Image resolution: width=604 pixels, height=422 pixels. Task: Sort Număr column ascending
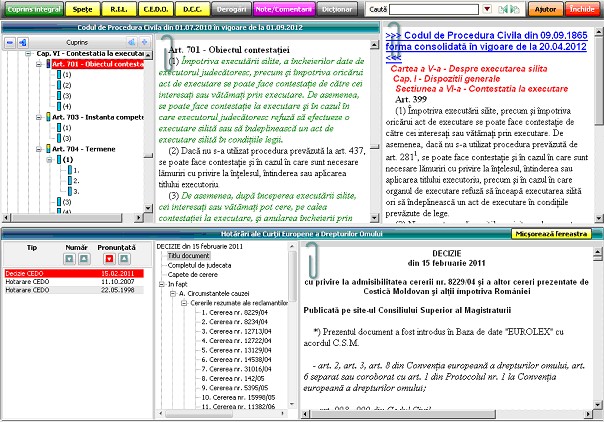coord(84,259)
